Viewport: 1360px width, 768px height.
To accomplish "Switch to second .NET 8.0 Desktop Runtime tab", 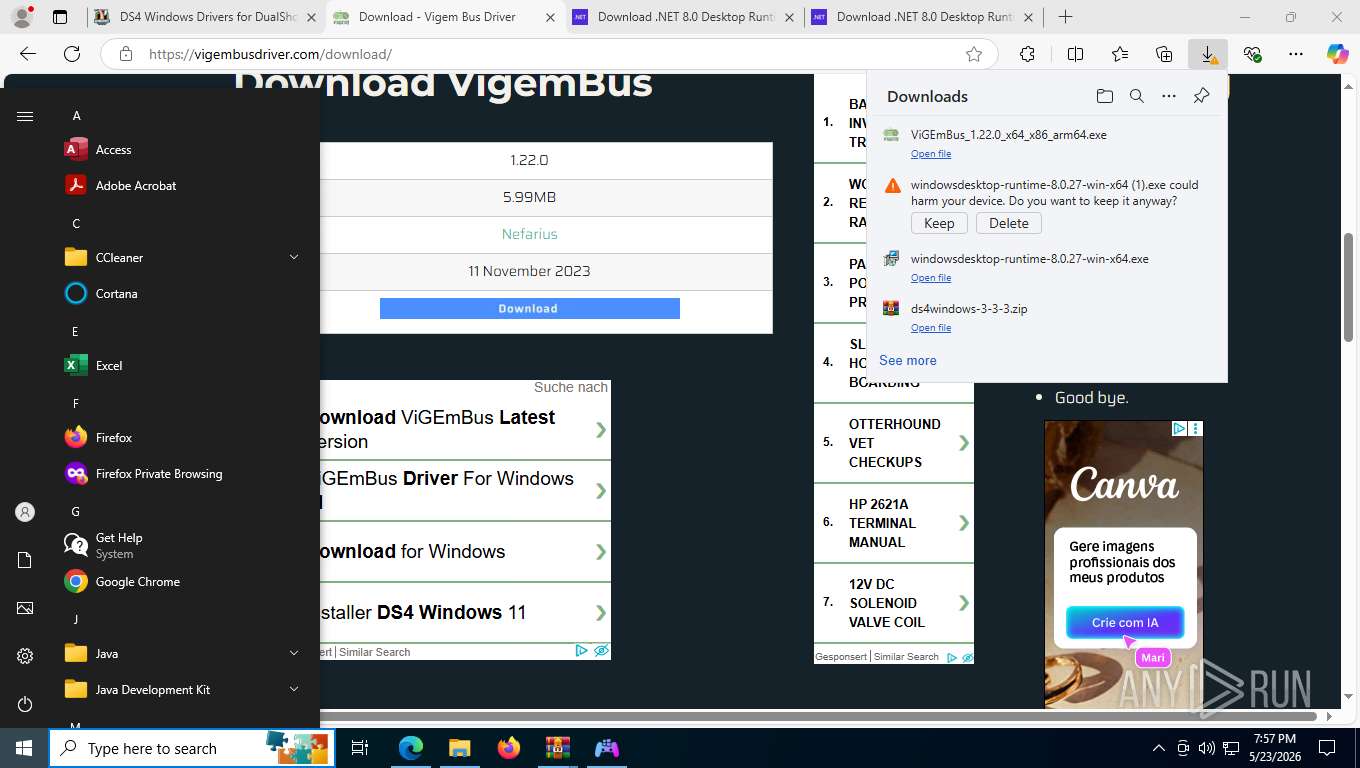I will [x=923, y=17].
